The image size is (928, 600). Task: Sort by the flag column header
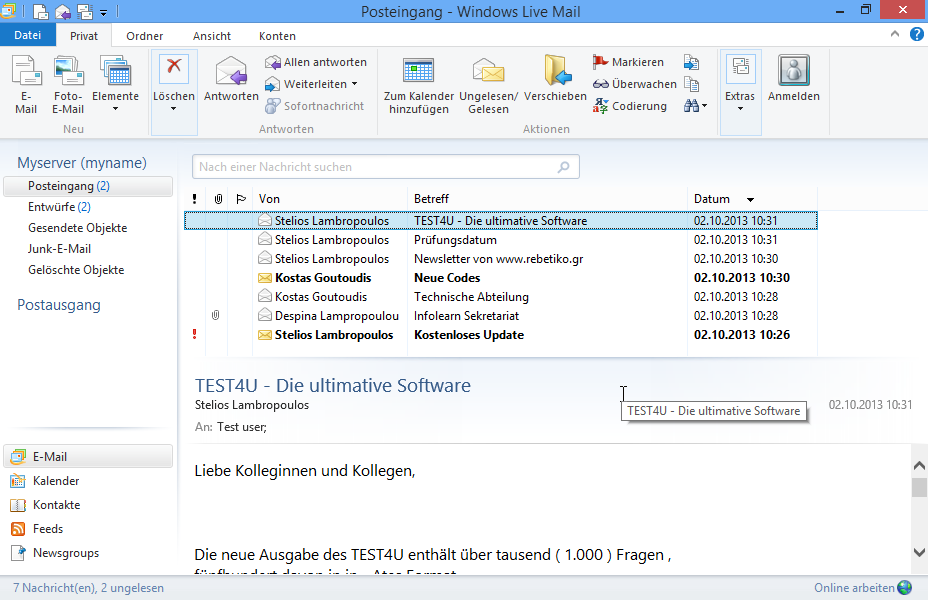(x=241, y=199)
